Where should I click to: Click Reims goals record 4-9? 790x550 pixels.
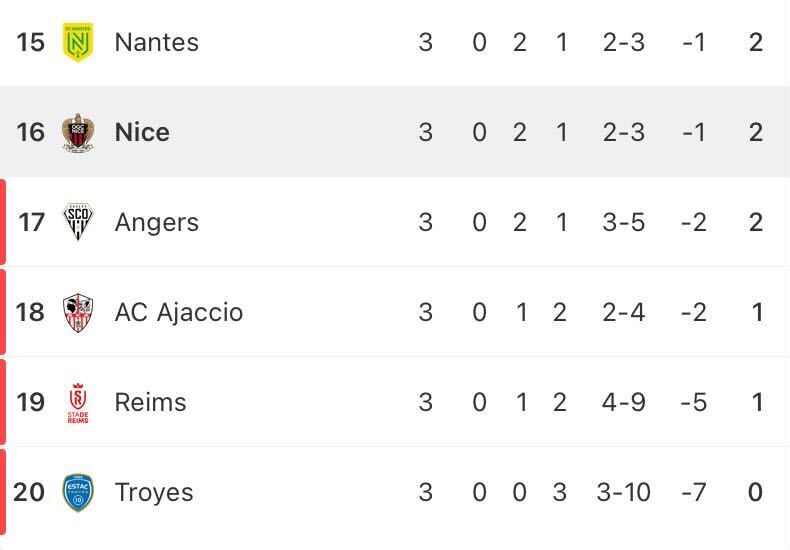coord(623,402)
